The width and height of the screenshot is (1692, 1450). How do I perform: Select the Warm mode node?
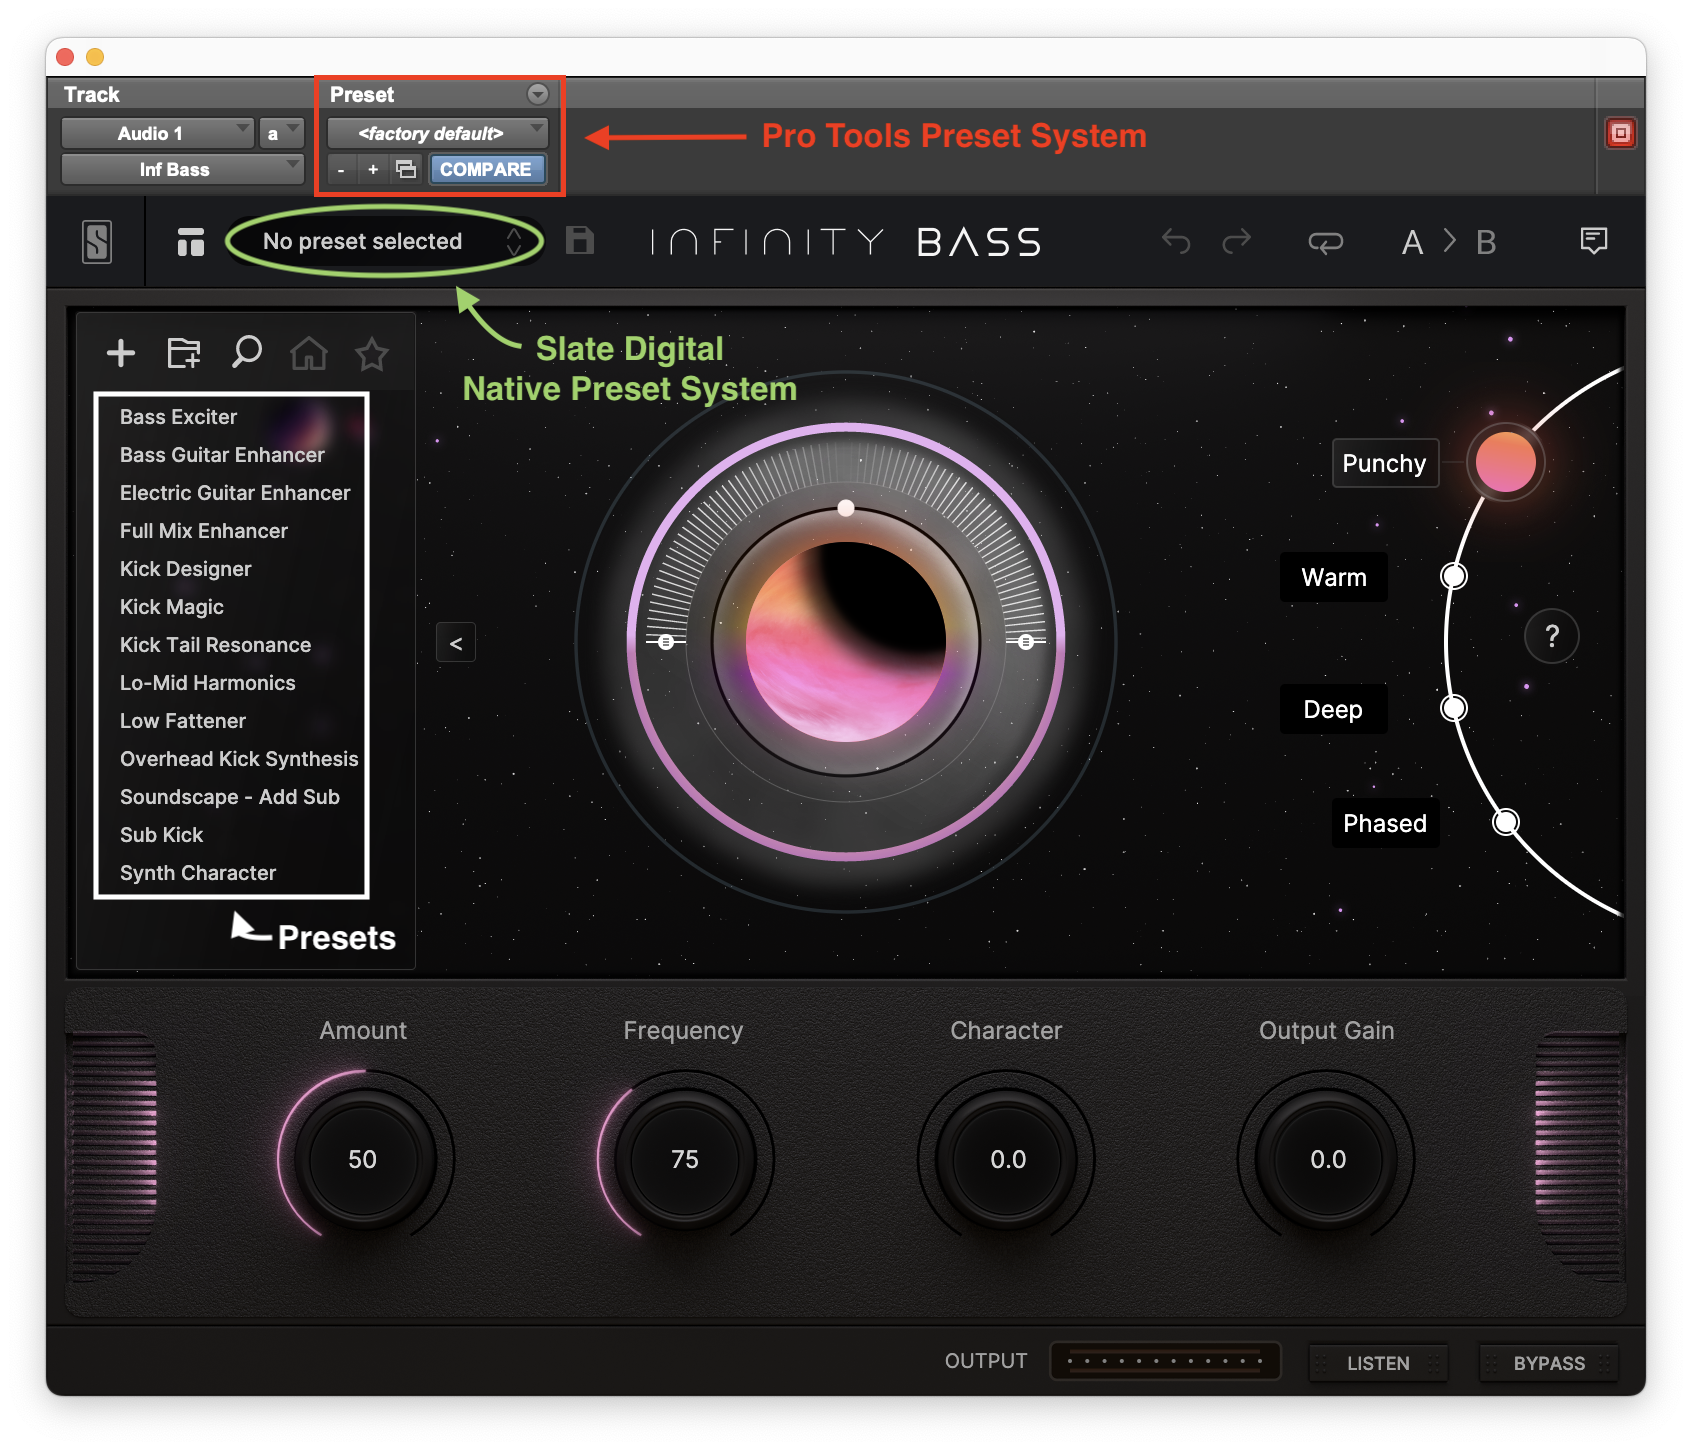[1454, 576]
